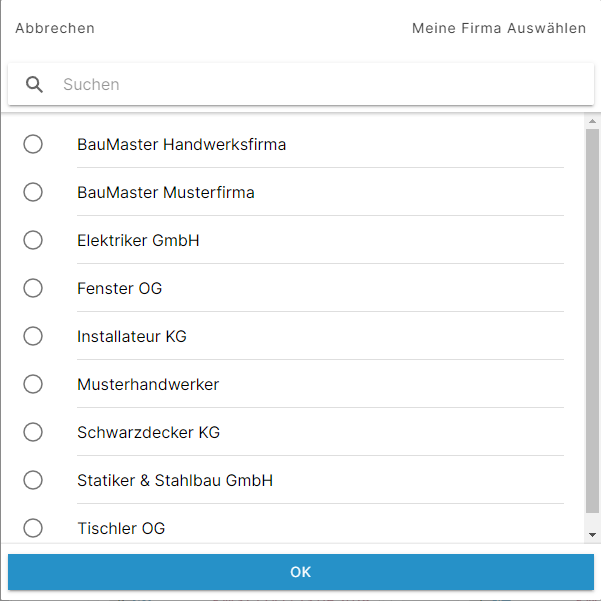Select the Tischler OG radio button
Screen dimensions: 601x601
tap(33, 528)
